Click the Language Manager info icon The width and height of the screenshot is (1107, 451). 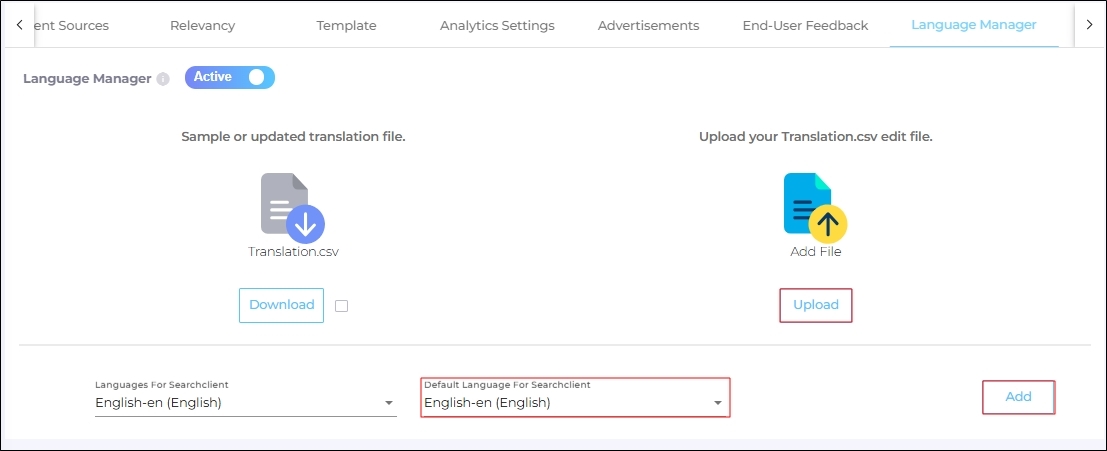click(163, 78)
